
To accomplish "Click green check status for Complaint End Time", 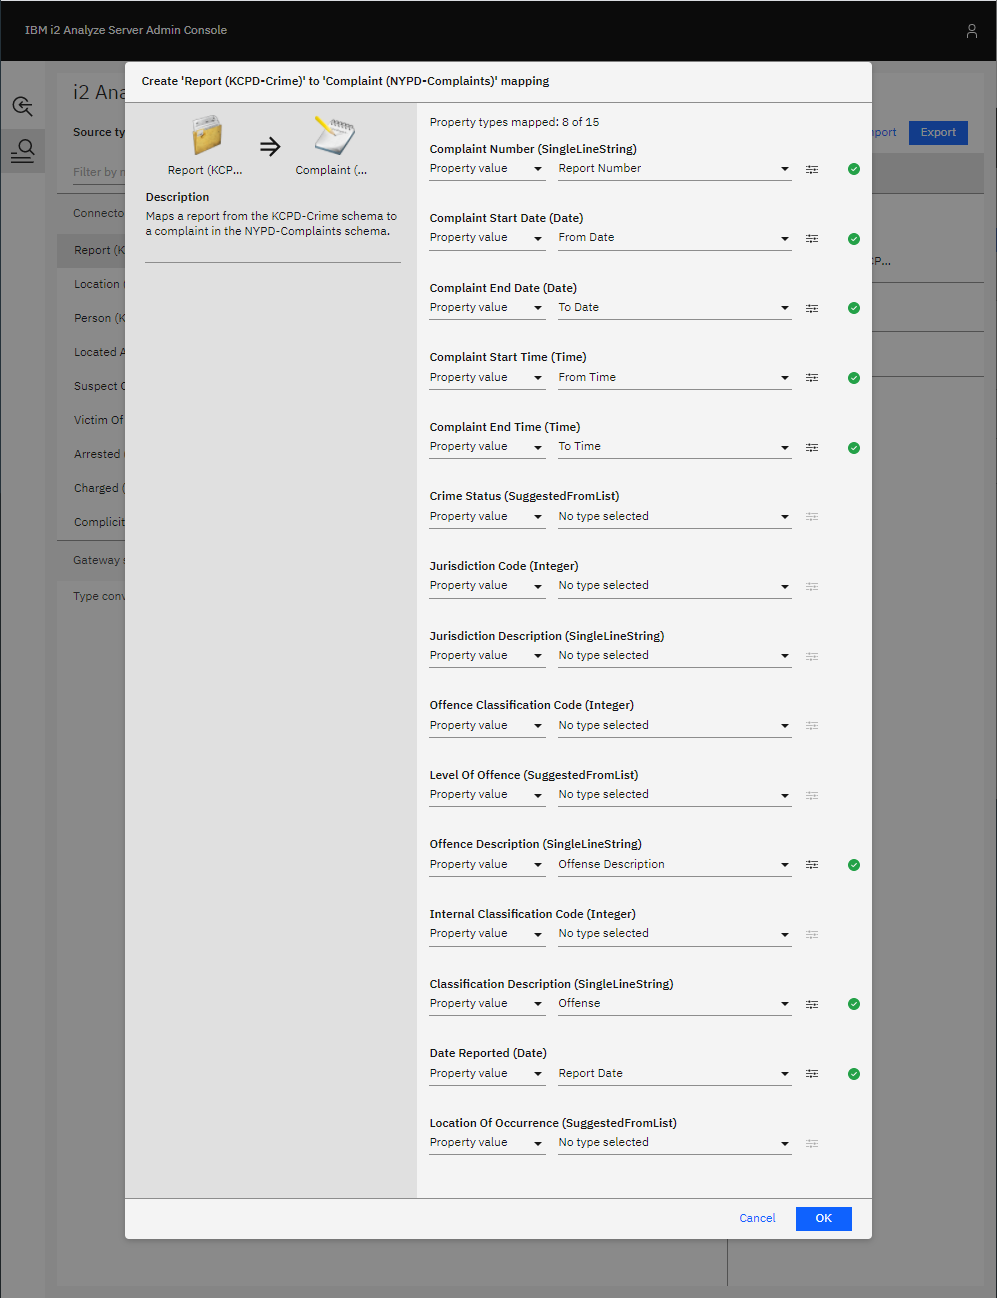I will point(853,448).
